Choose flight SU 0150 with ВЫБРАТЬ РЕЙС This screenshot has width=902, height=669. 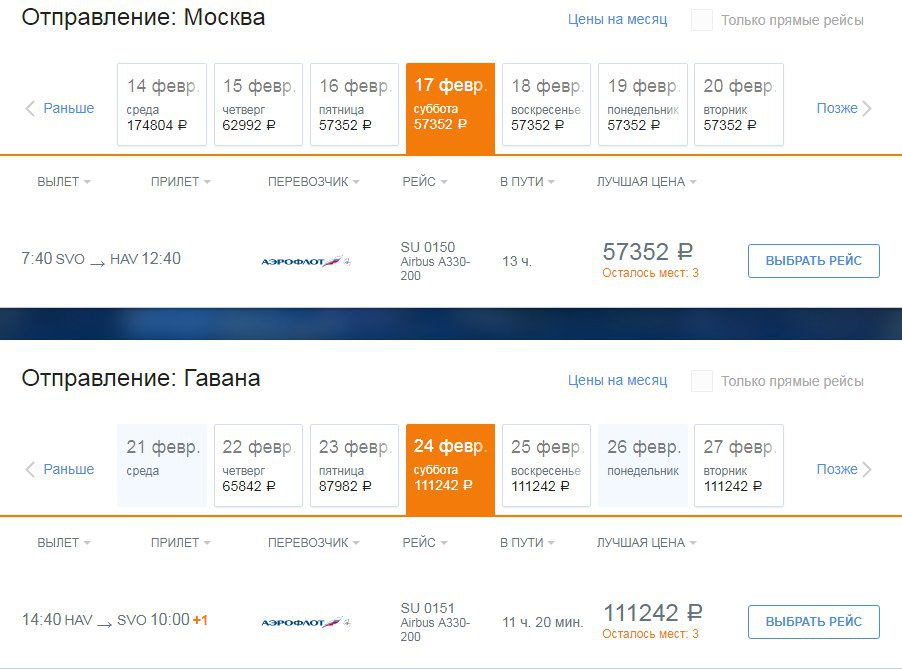click(x=813, y=261)
